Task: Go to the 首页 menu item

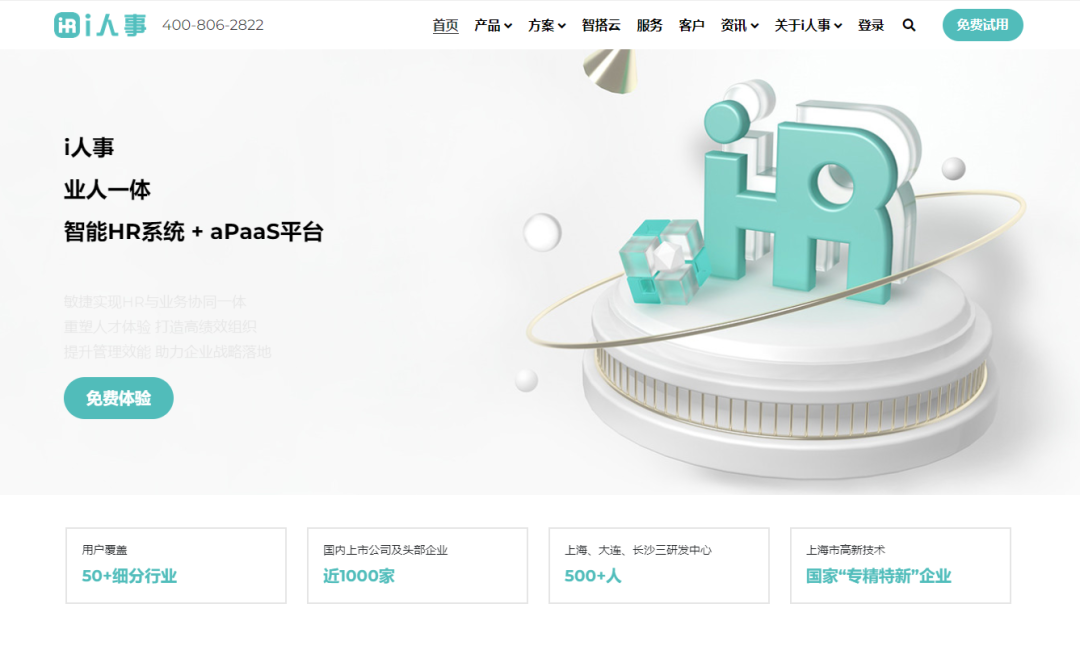Action: click(x=446, y=25)
